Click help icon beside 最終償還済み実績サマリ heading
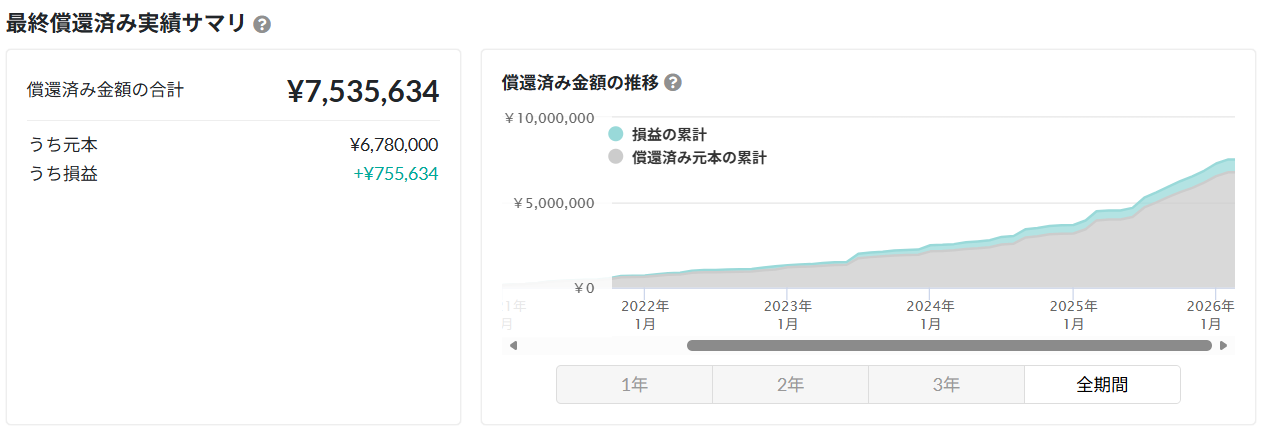The image size is (1266, 438). [262, 25]
